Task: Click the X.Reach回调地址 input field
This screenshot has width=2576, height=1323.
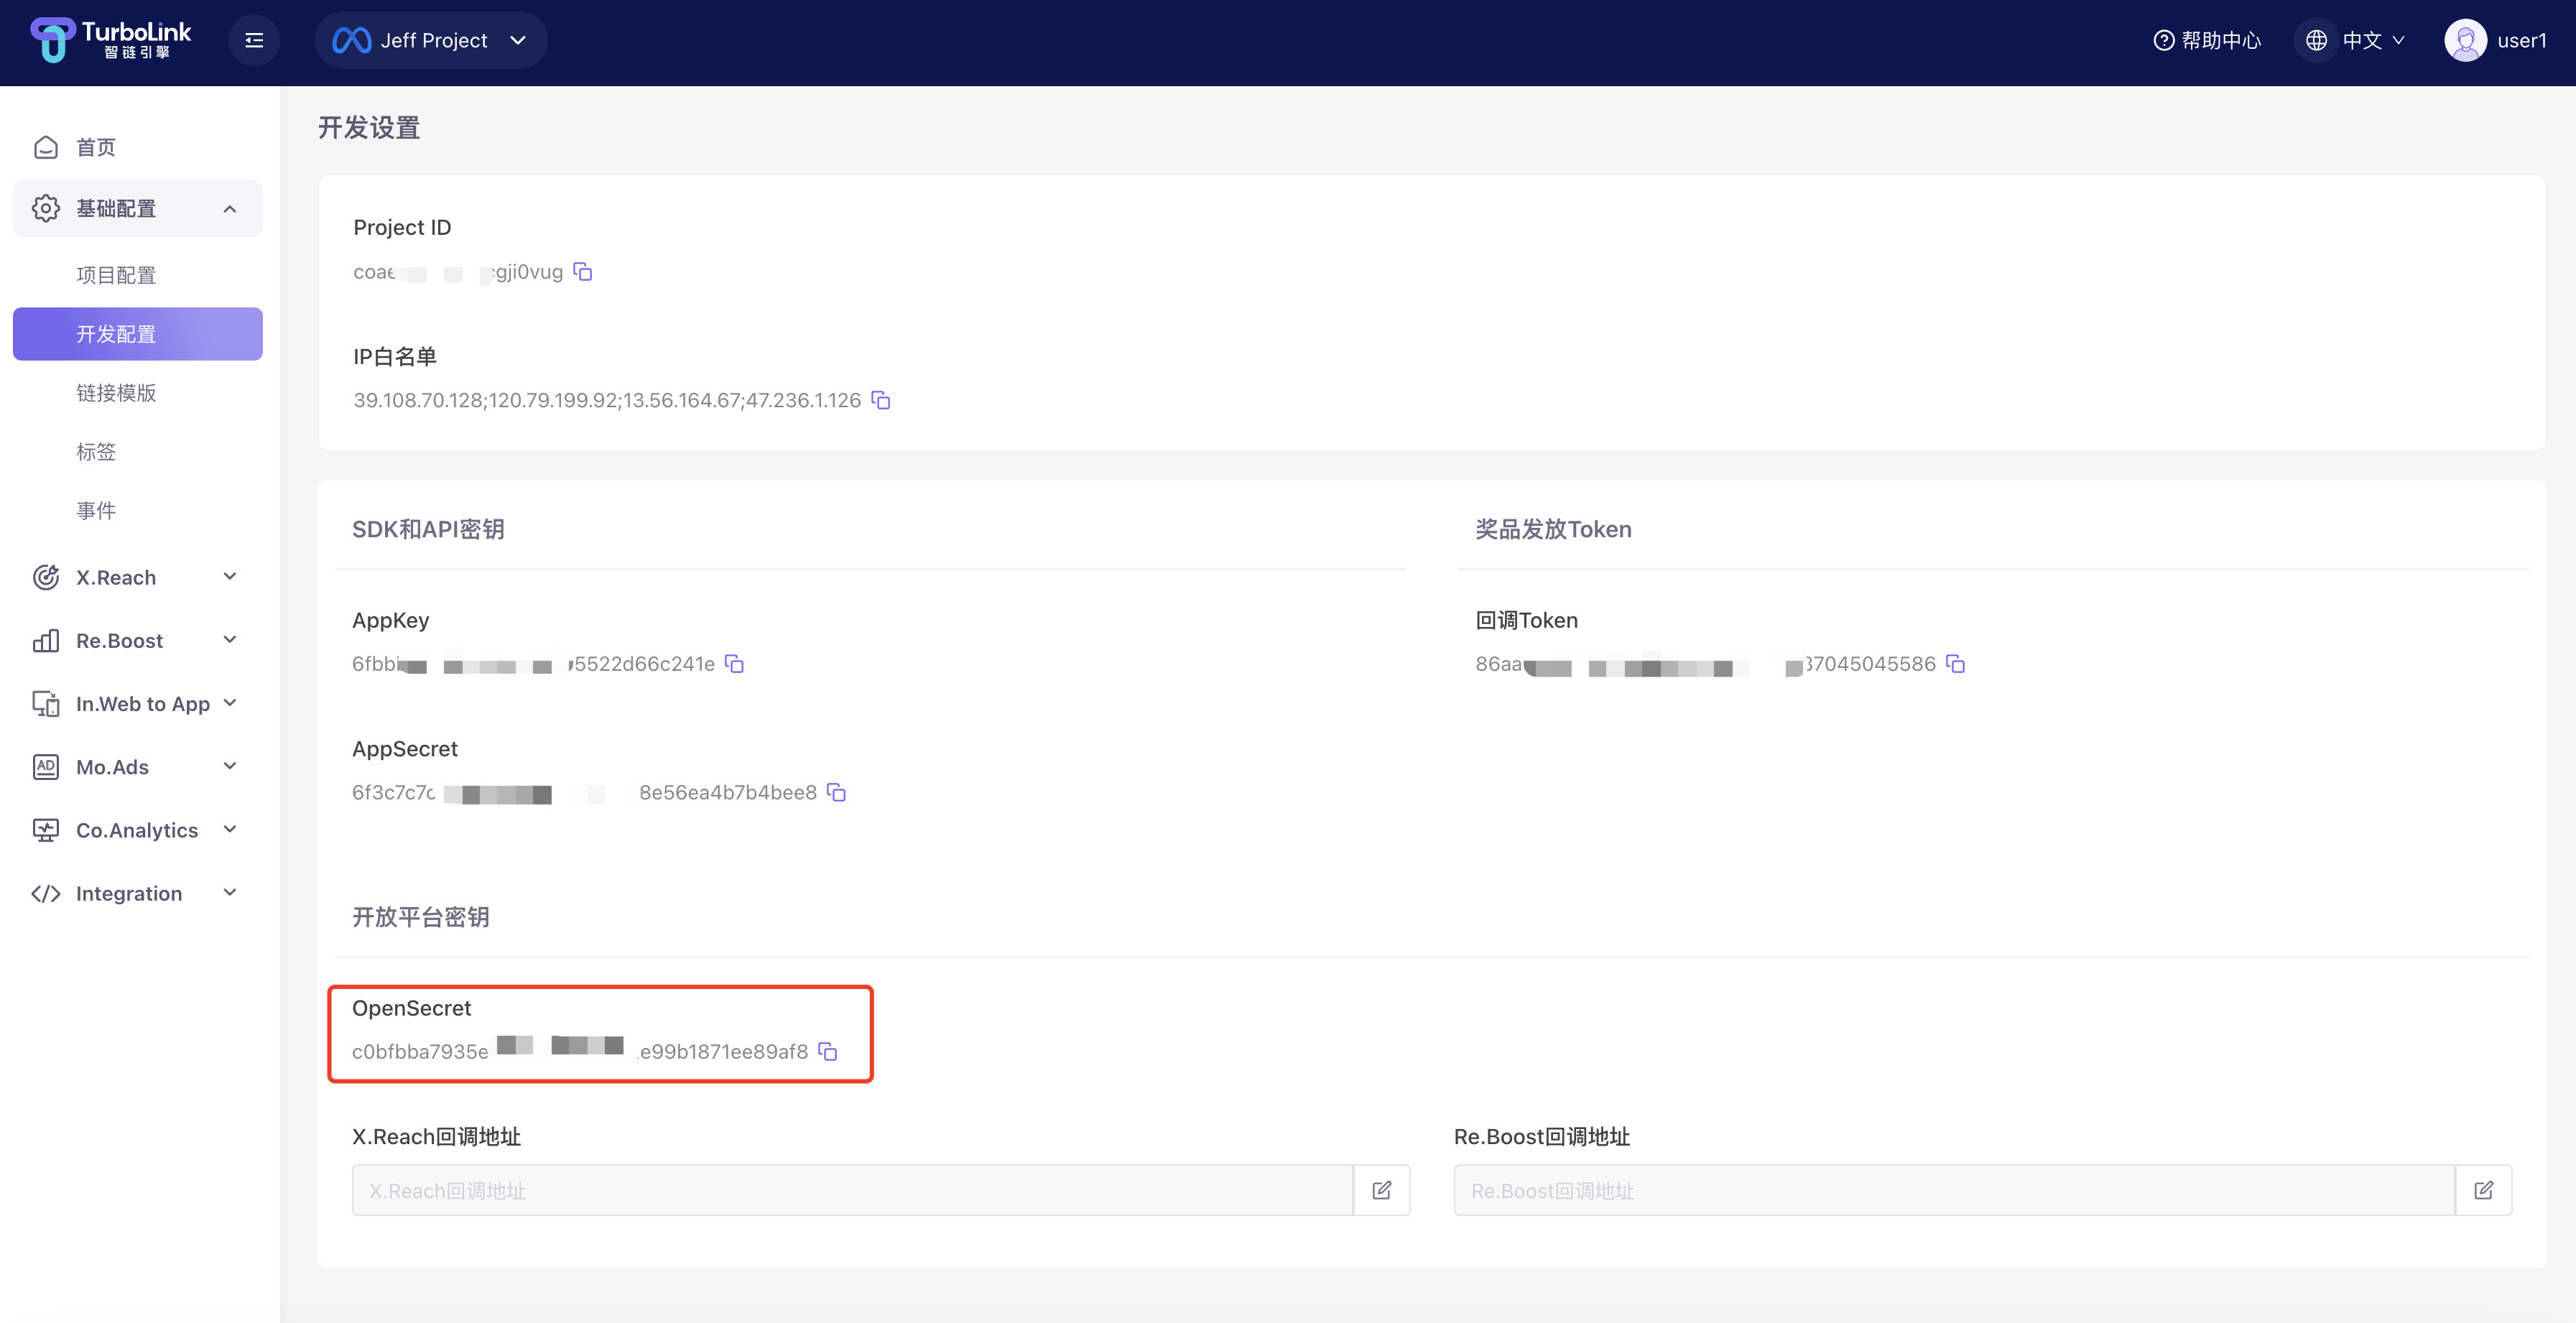Action: (x=852, y=1190)
